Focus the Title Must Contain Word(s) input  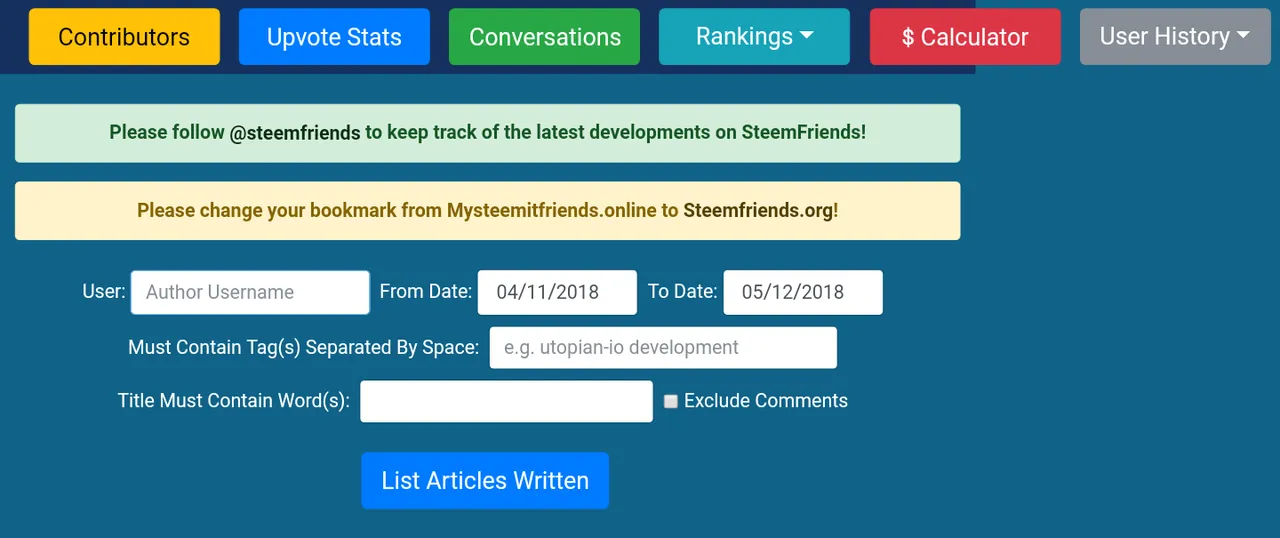(507, 401)
